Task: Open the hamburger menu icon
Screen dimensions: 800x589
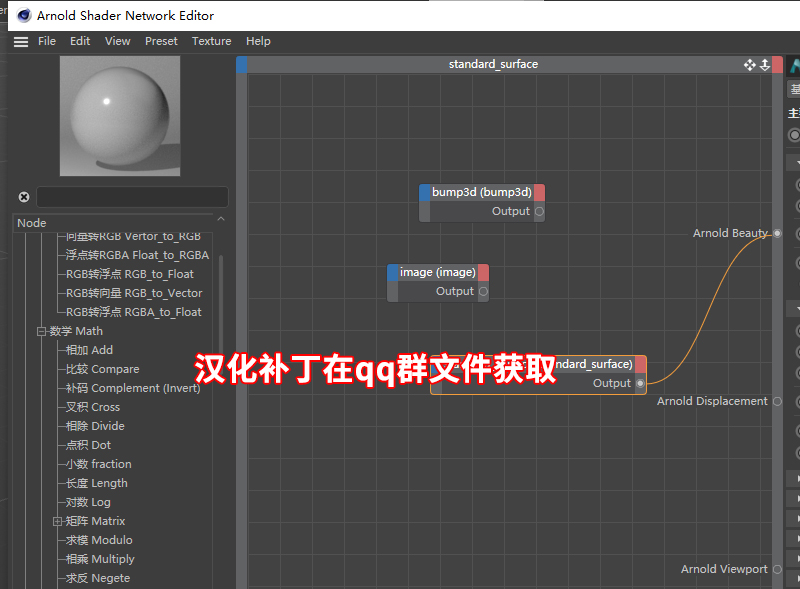Action: [21, 42]
